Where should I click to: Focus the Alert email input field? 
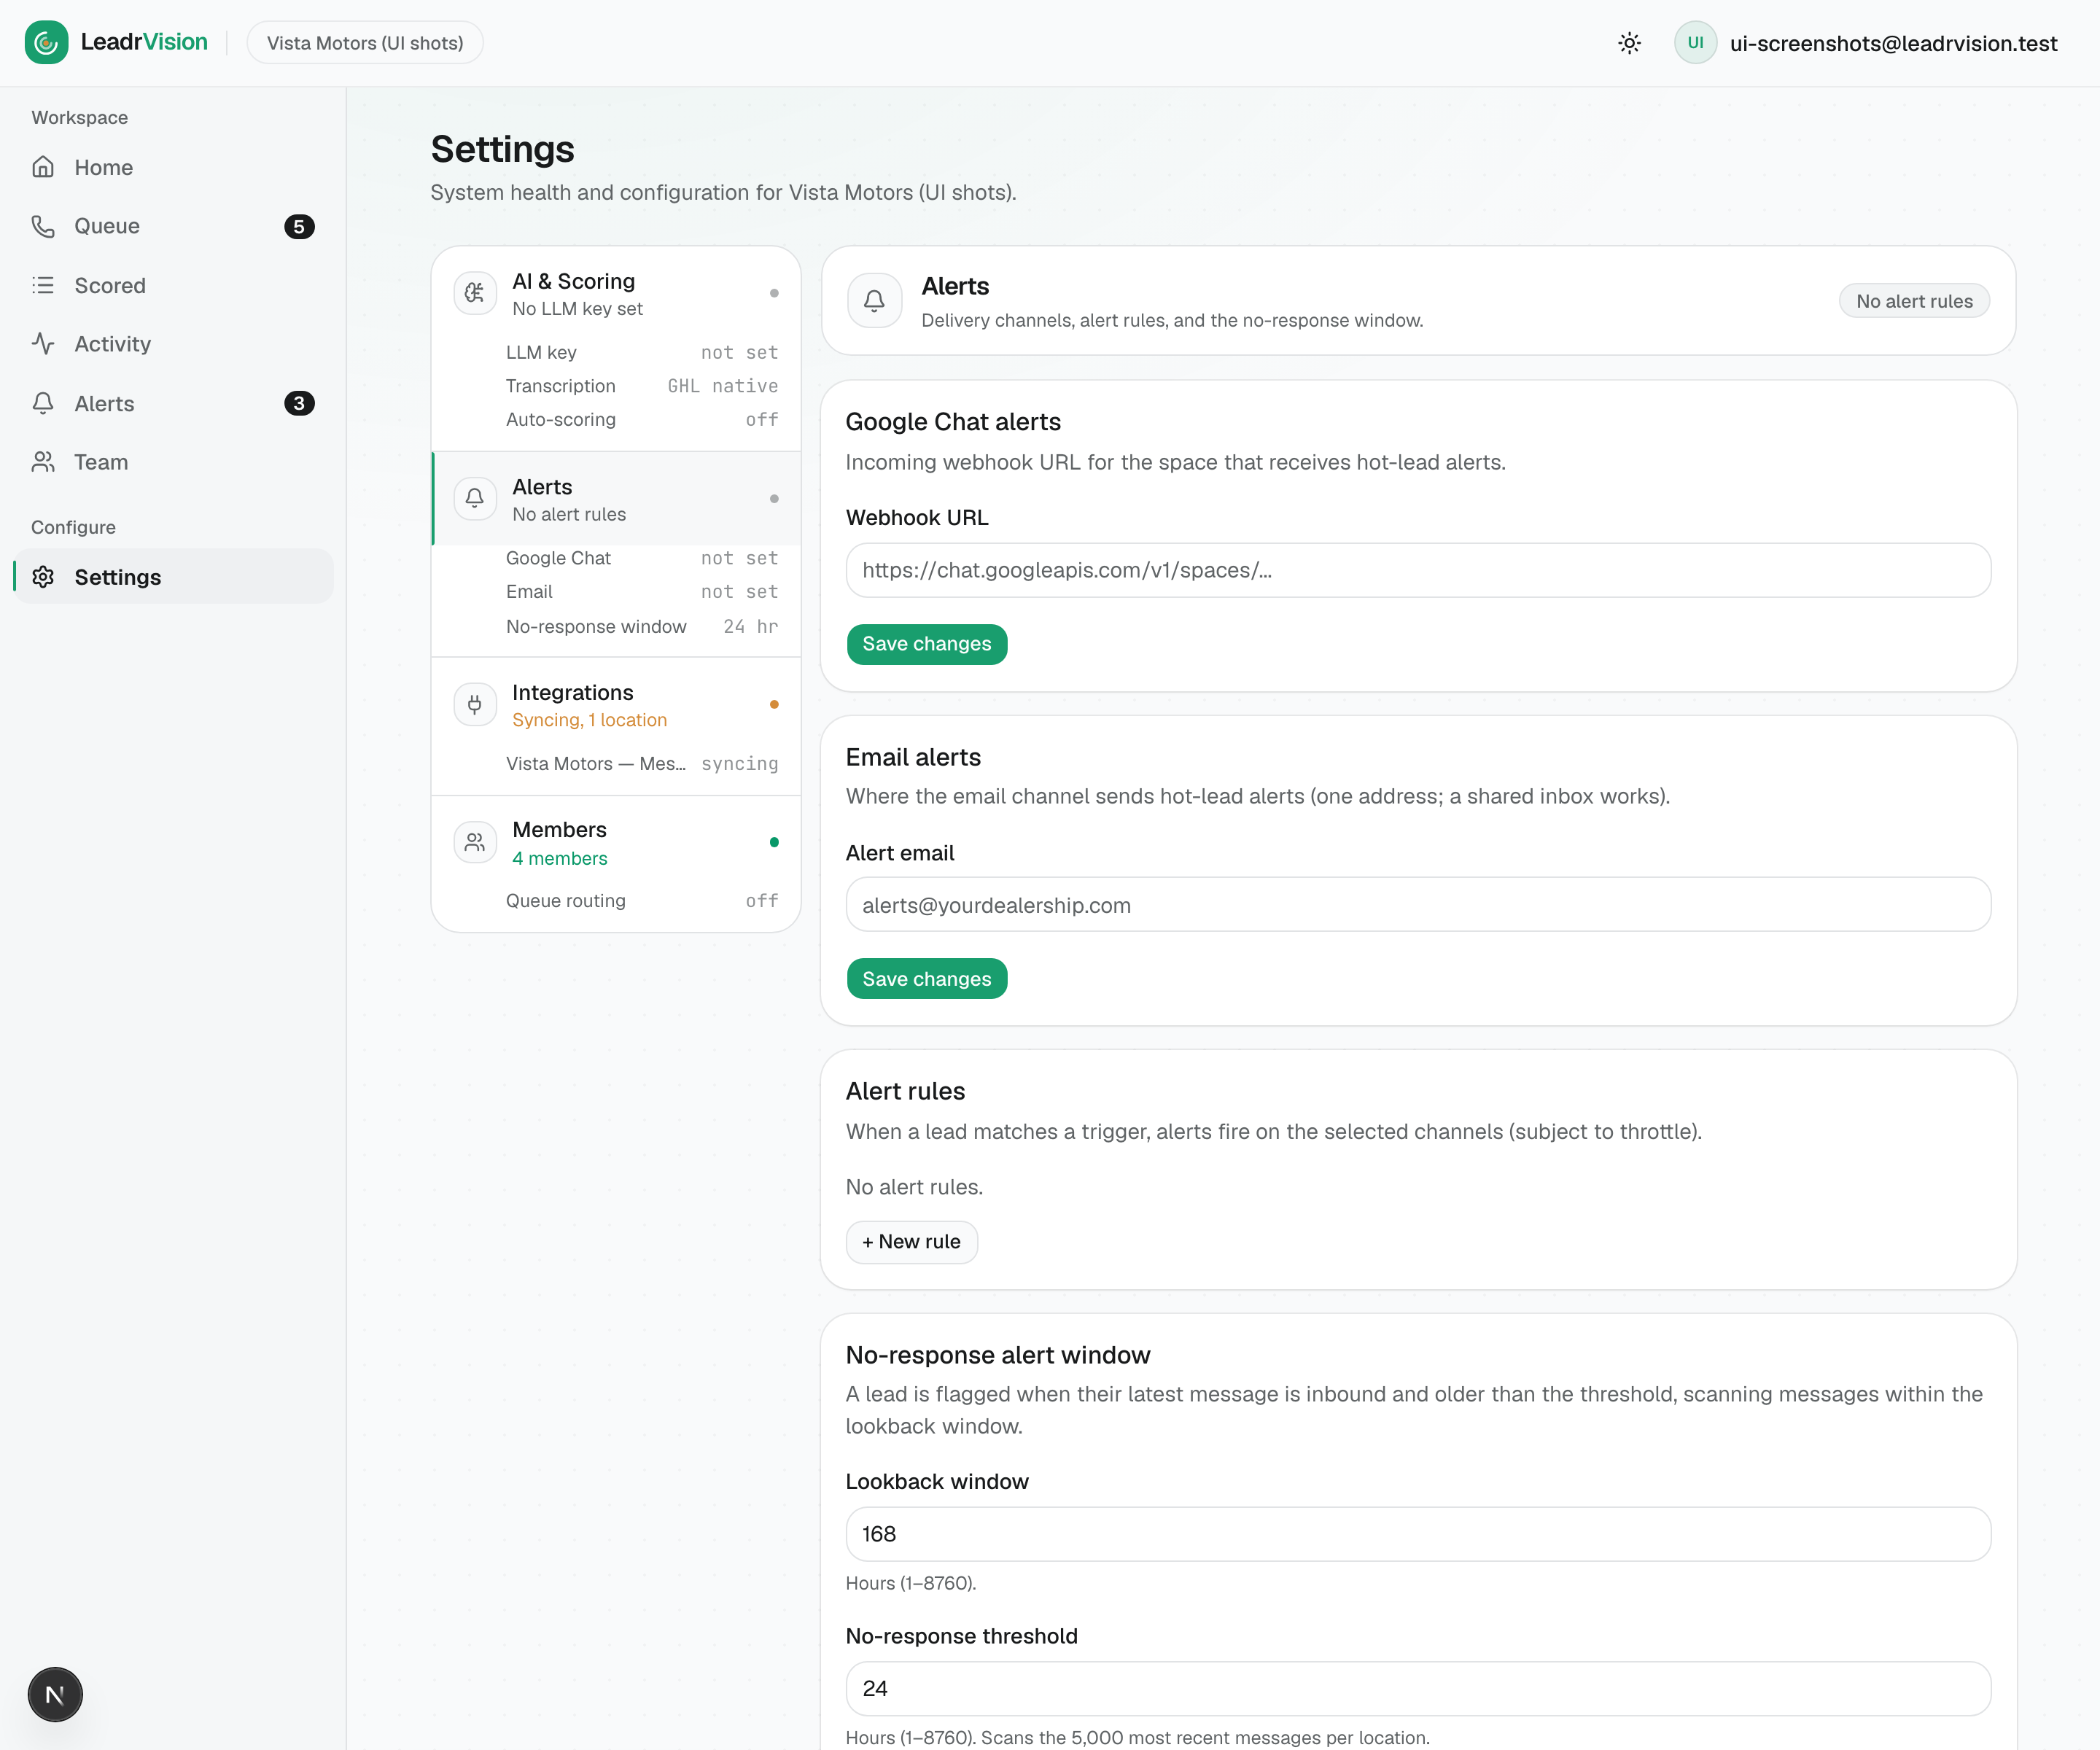tap(1418, 905)
